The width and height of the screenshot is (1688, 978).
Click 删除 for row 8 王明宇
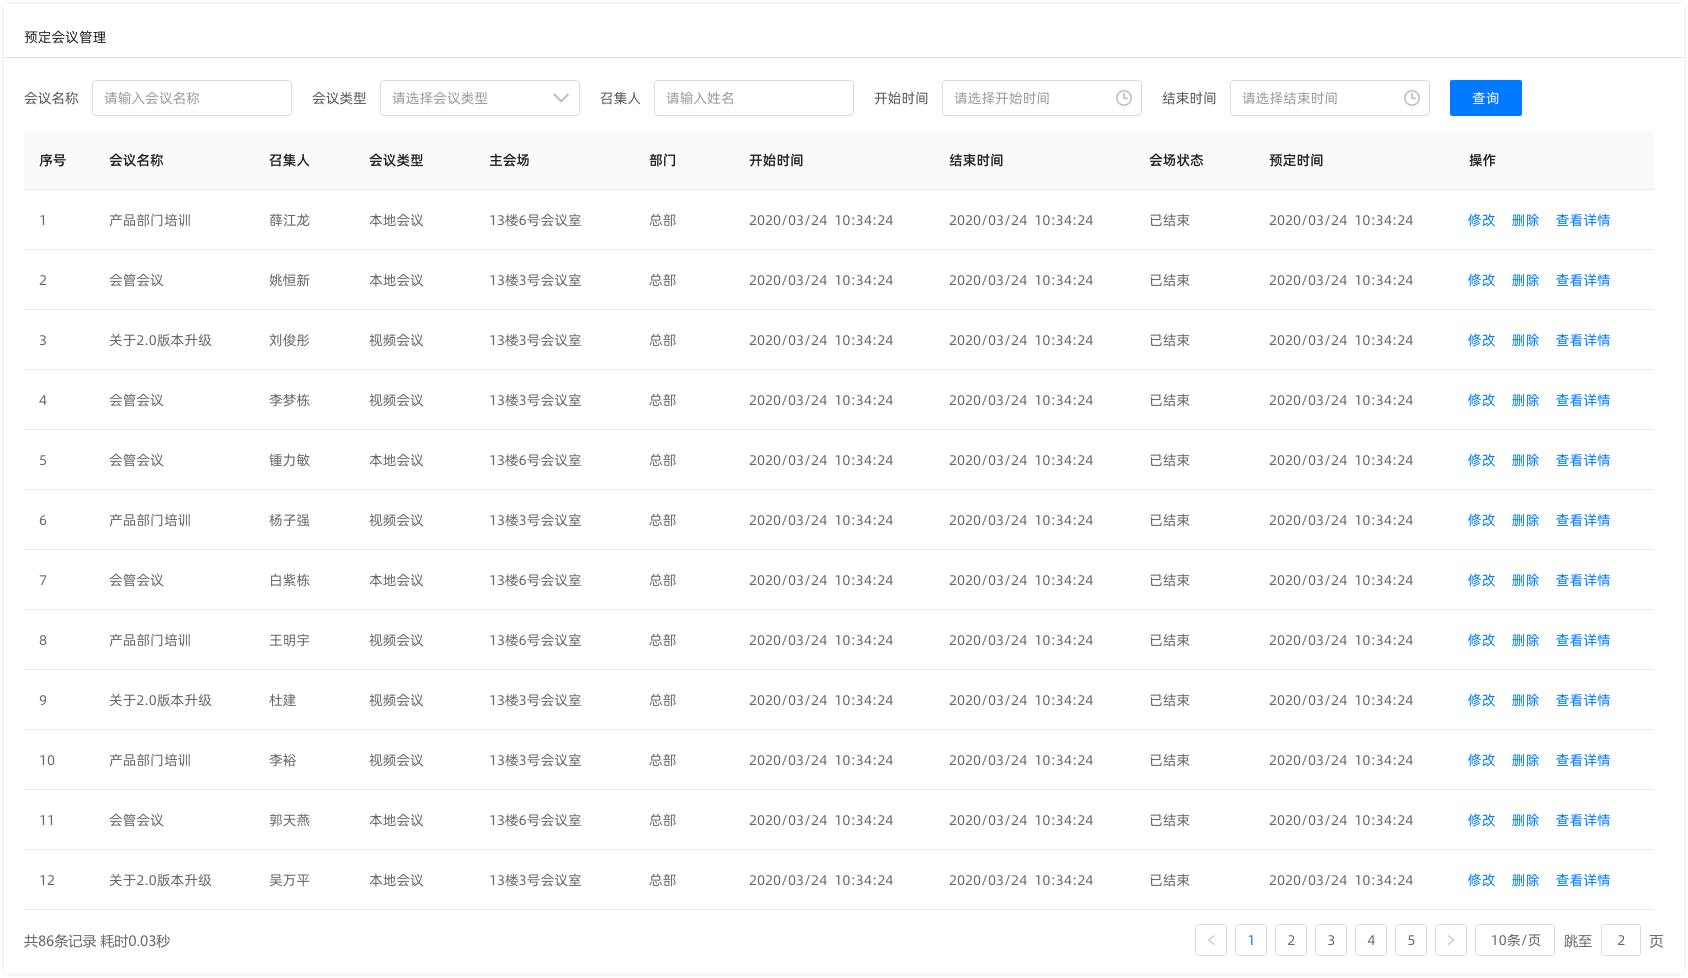pyautogui.click(x=1525, y=640)
